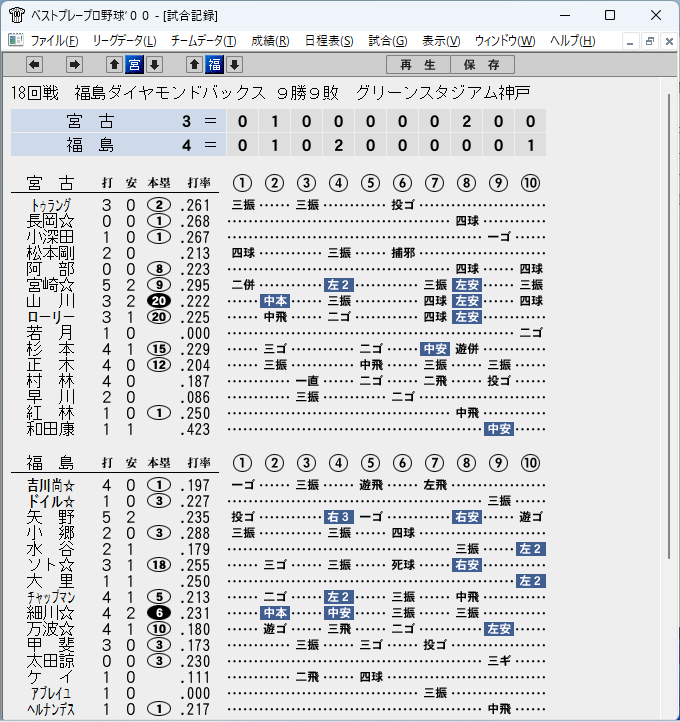The height and width of the screenshot is (722, 680).
Task: Go to previous game with left arrow
Action: pos(35,65)
